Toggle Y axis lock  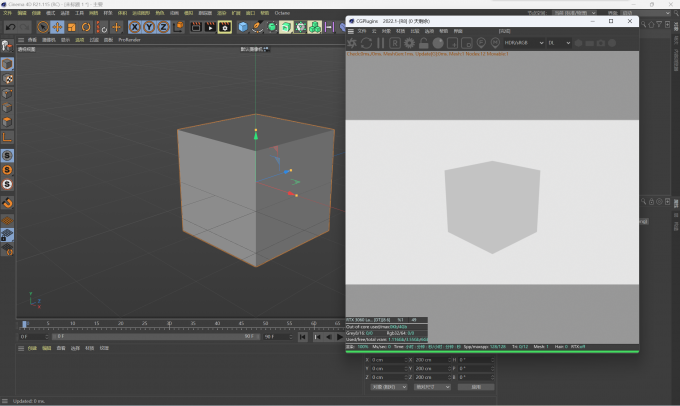click(149, 27)
